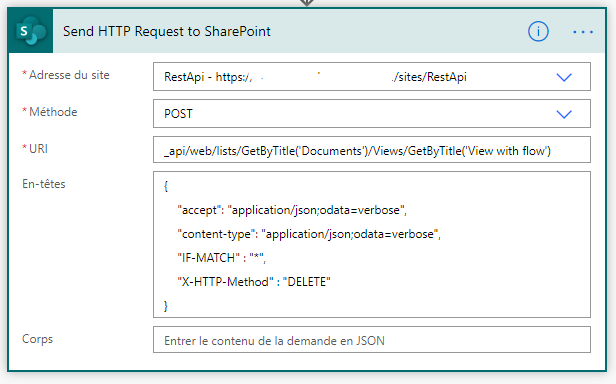Click the opening brace in the headers

166,186
